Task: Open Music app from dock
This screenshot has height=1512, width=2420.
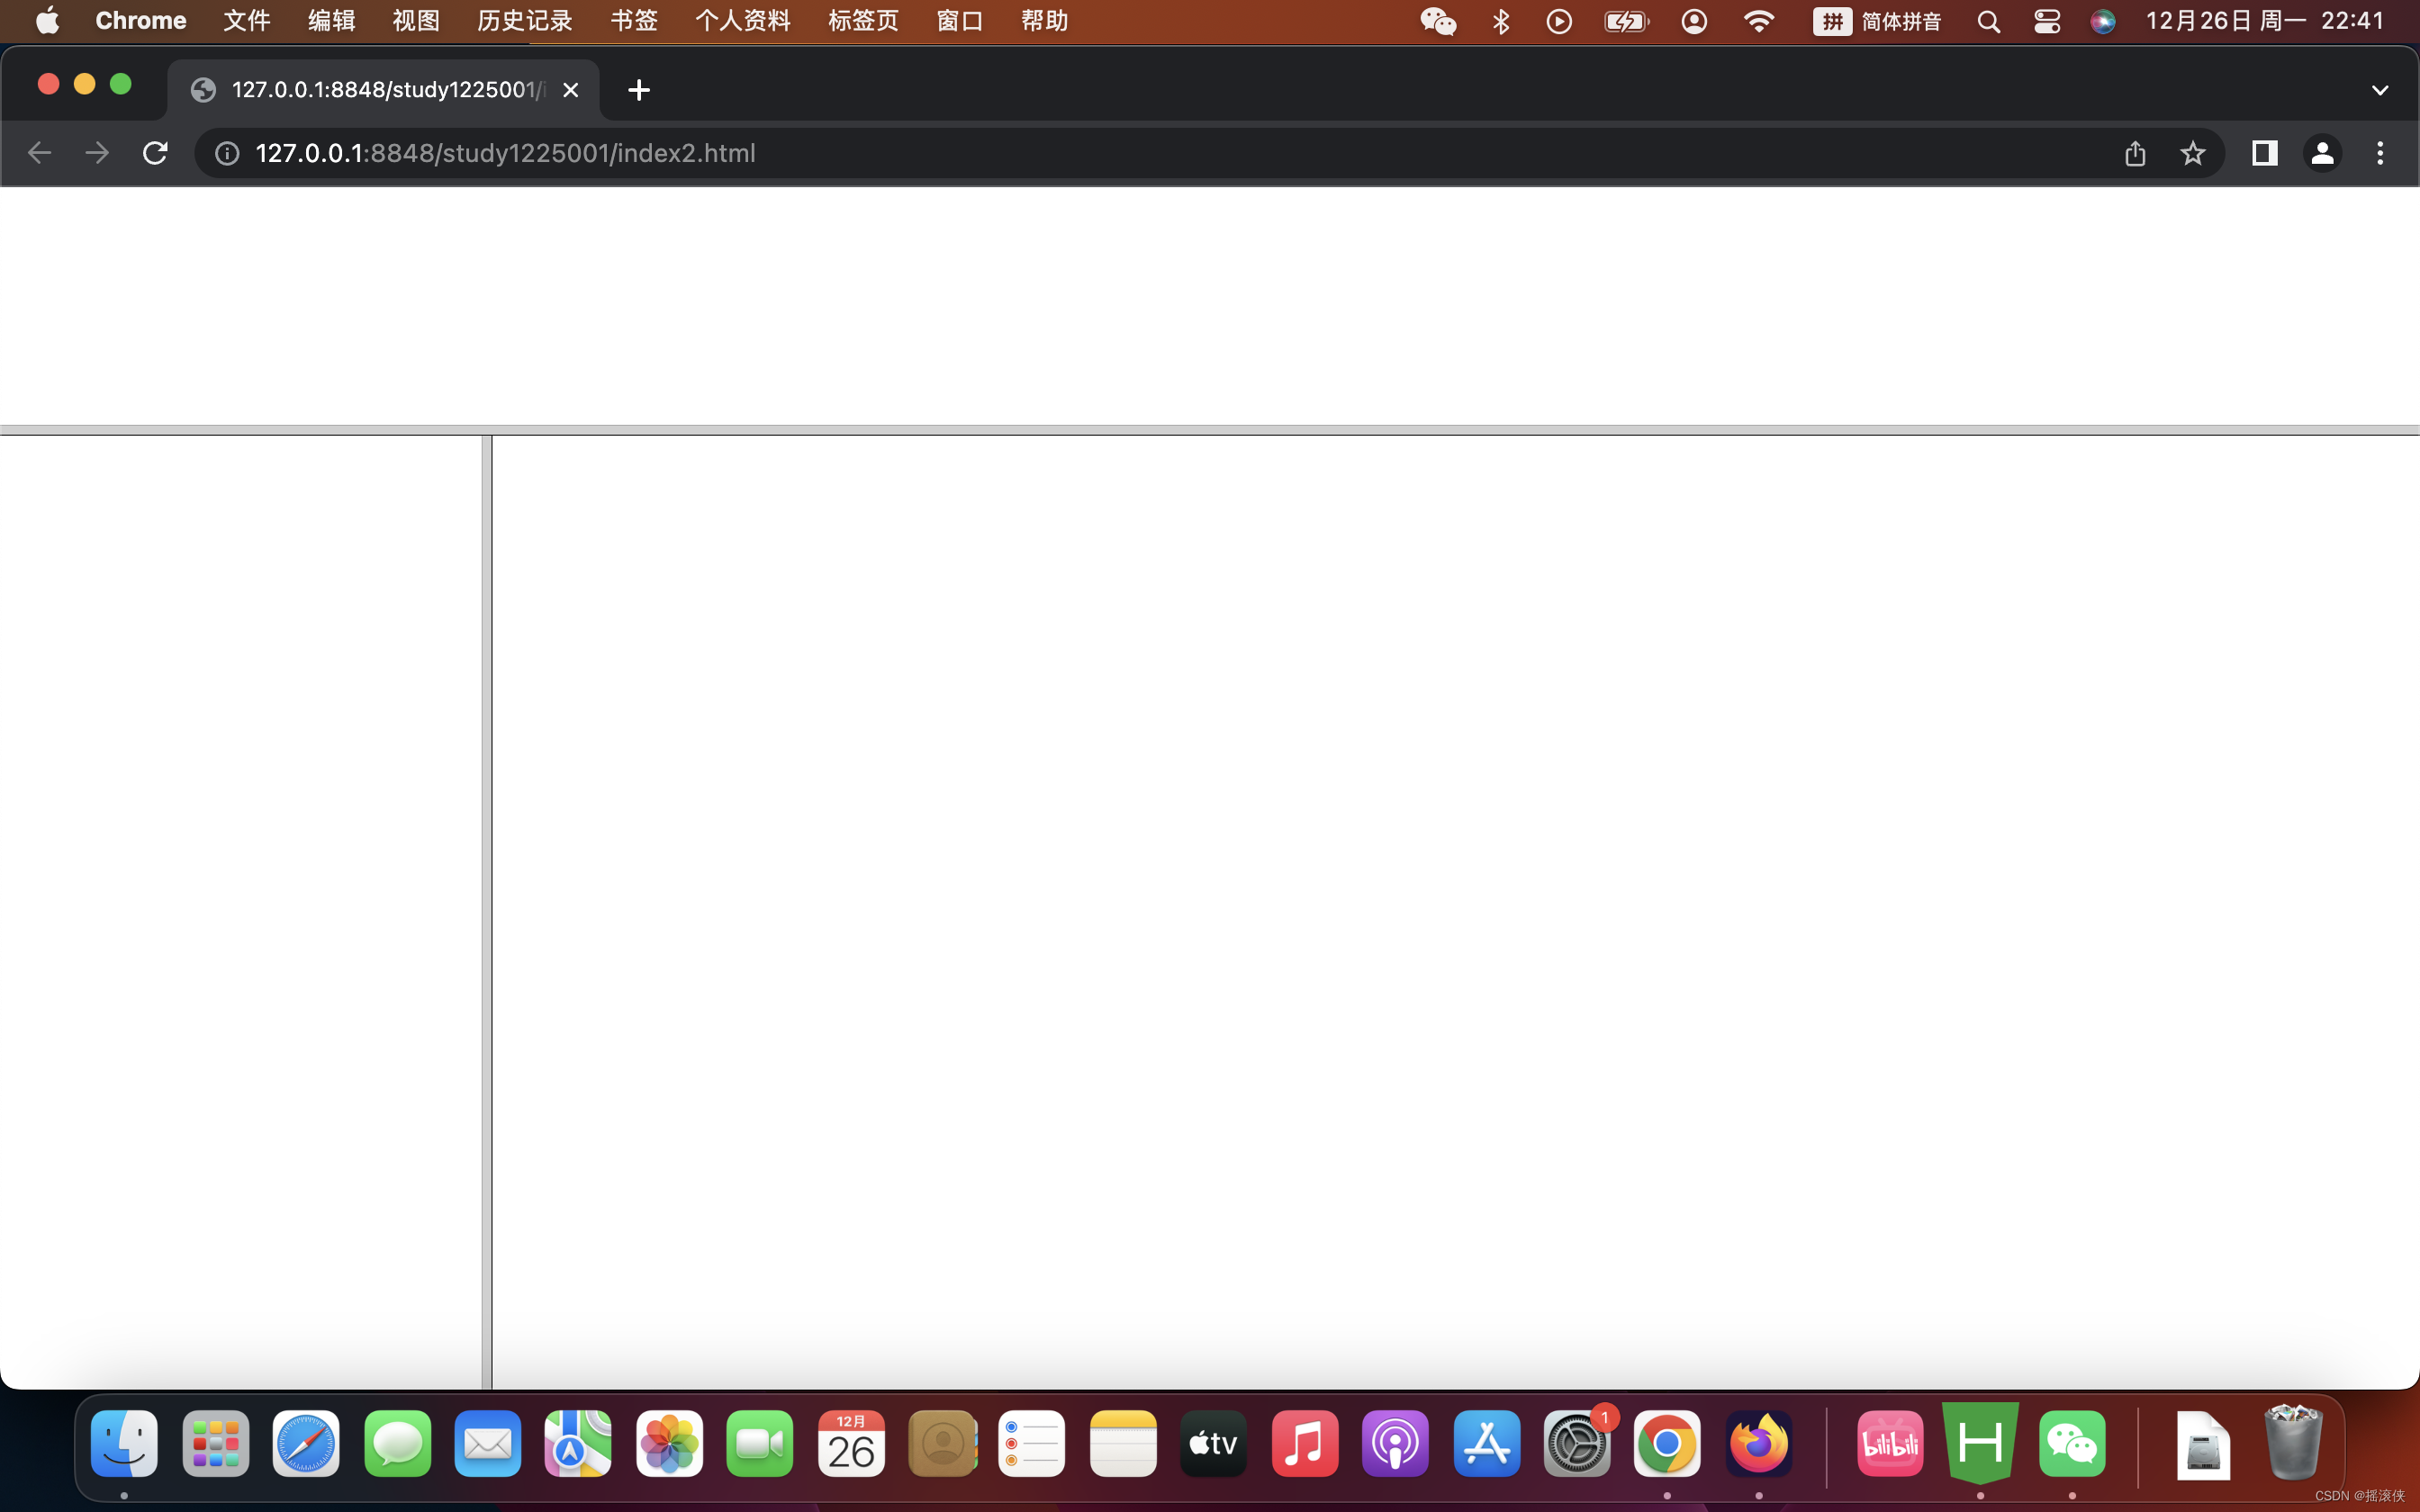Action: pyautogui.click(x=1302, y=1443)
